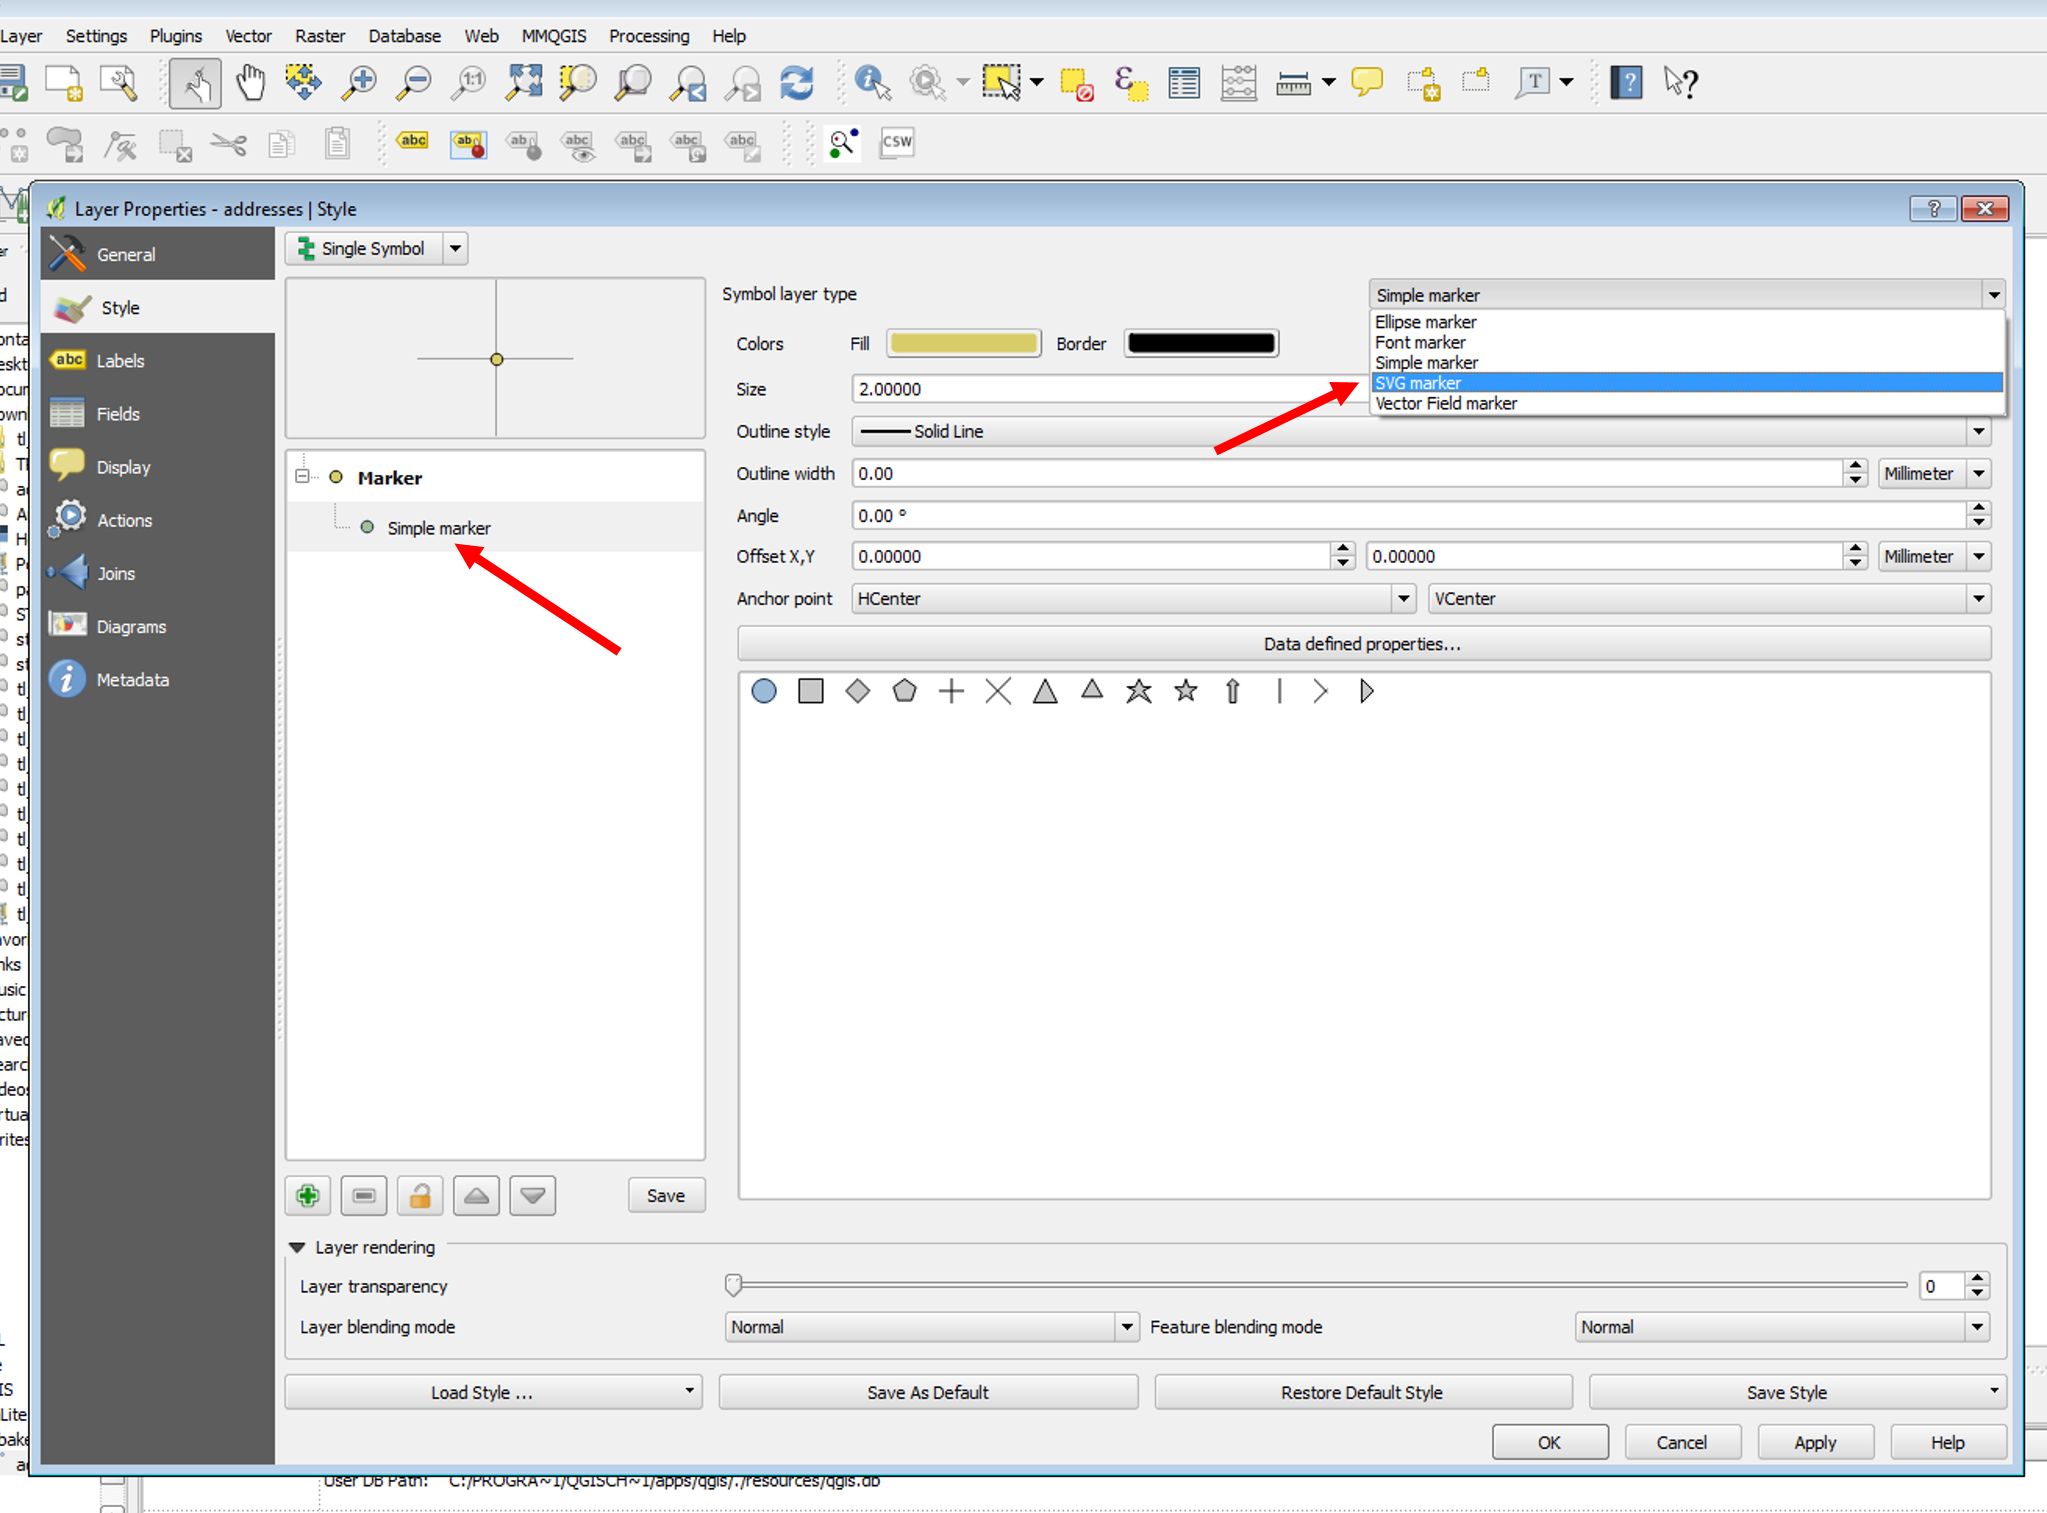
Task: Open the Single Symbol renderer dropdown
Action: [x=455, y=248]
